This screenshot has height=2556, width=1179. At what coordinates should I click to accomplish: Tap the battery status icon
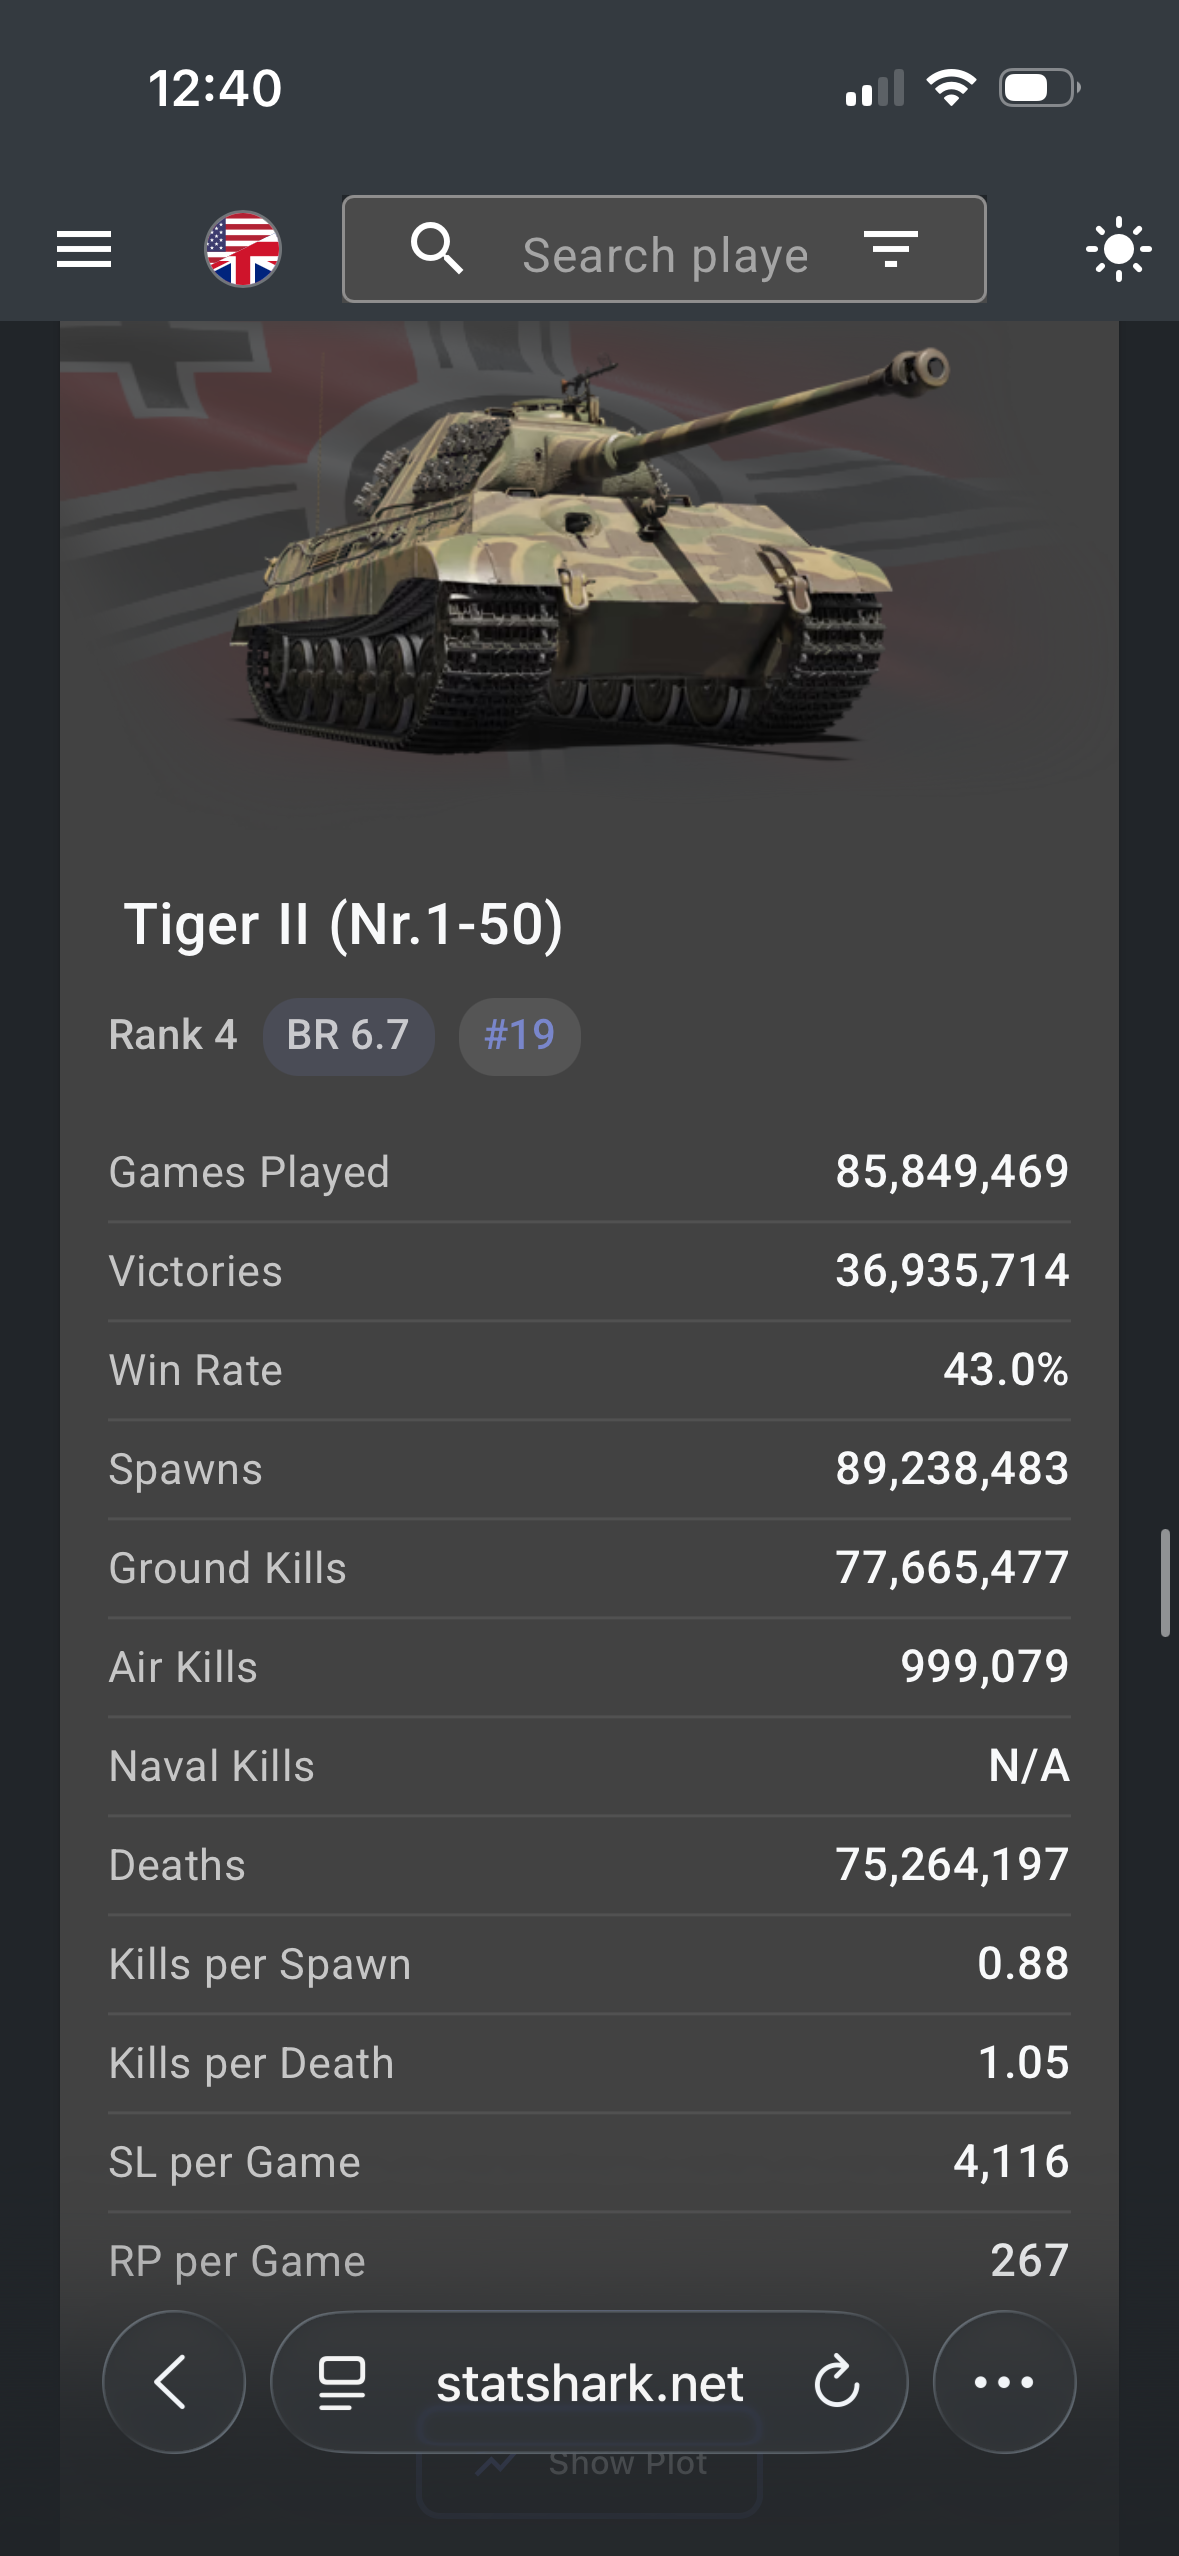[x=1038, y=88]
